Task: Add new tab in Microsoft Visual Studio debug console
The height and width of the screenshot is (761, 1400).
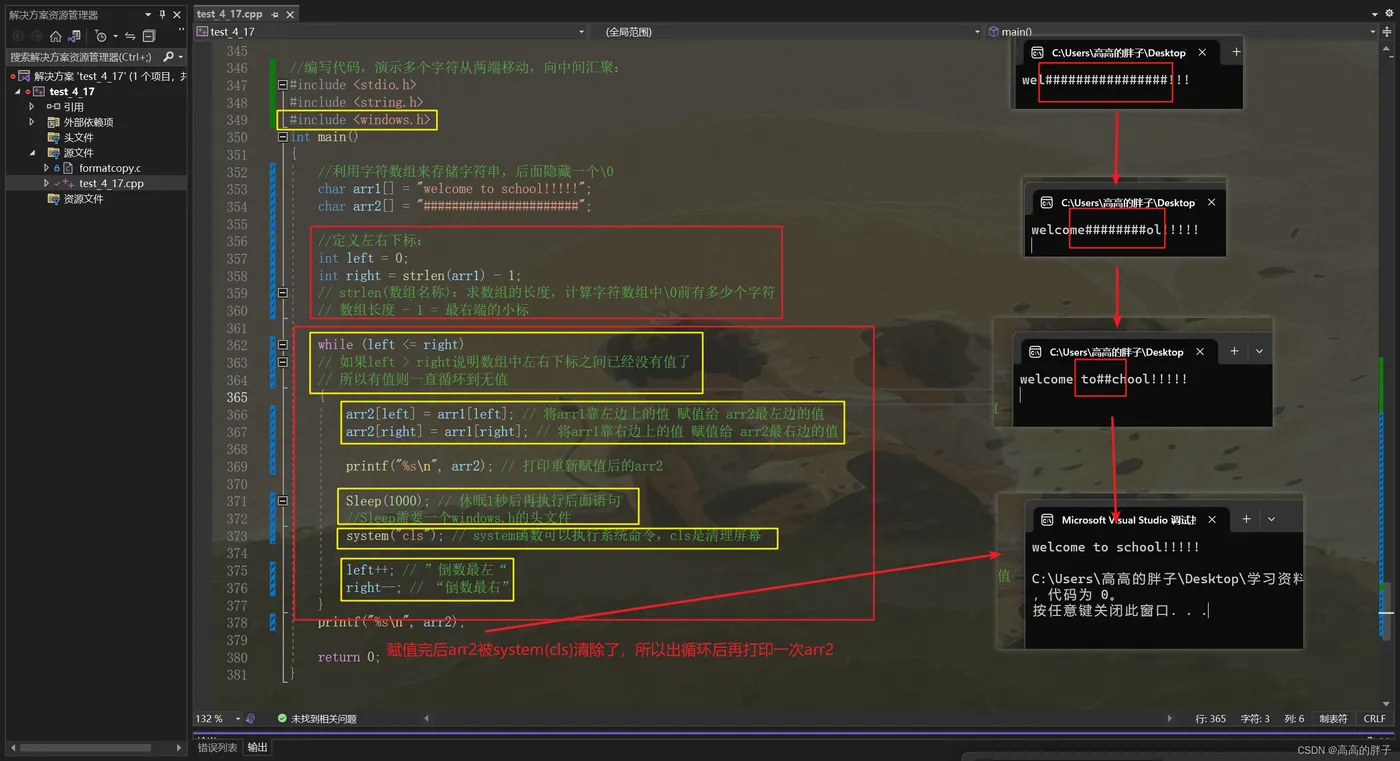Action: 1246,519
